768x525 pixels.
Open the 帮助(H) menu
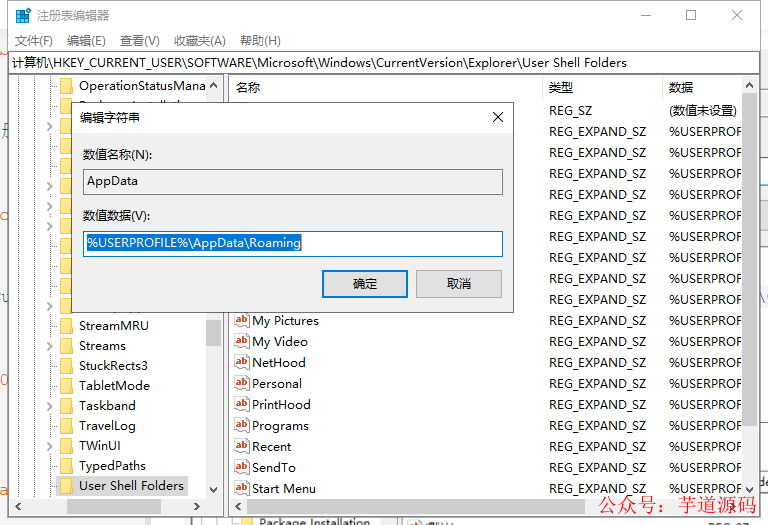tap(260, 41)
